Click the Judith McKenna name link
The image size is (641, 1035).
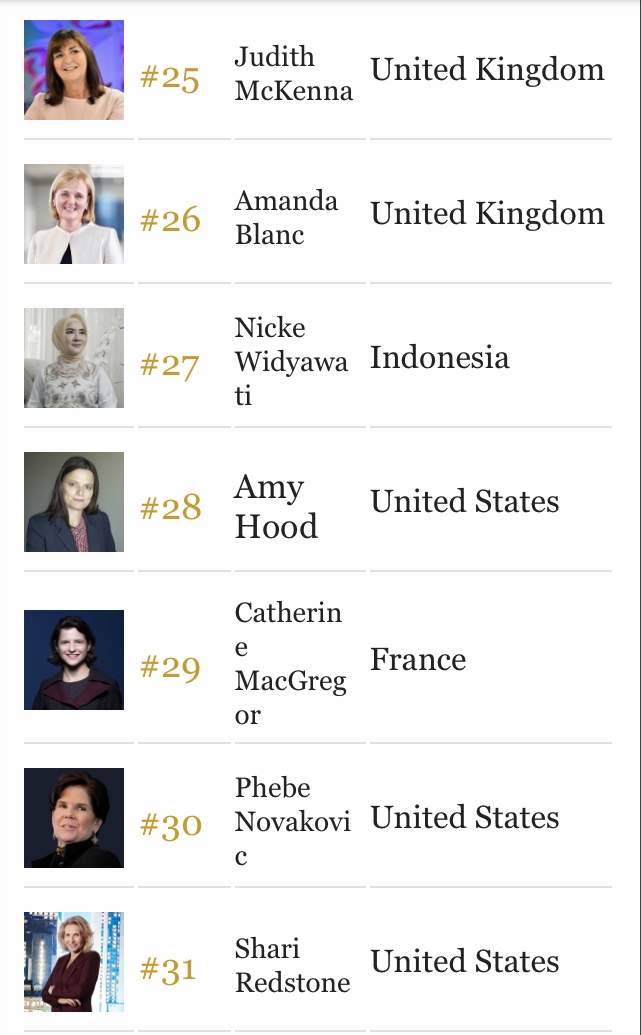pyautogui.click(x=294, y=73)
